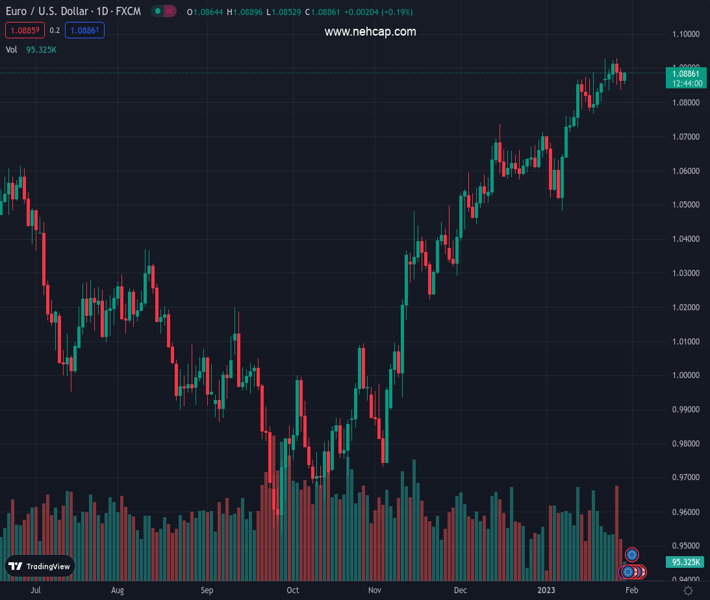
Task: Click the spread value 0.2 between prices
Action: pos(55,30)
